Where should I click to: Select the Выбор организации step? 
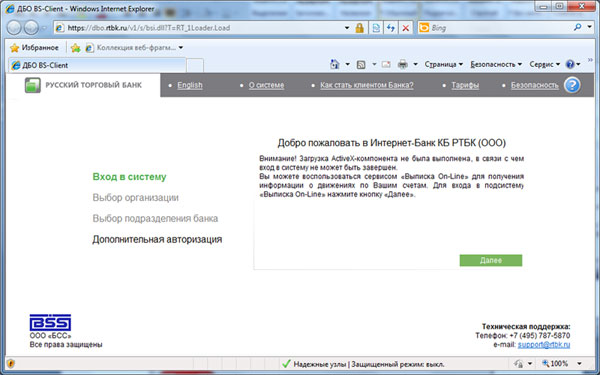(135, 198)
